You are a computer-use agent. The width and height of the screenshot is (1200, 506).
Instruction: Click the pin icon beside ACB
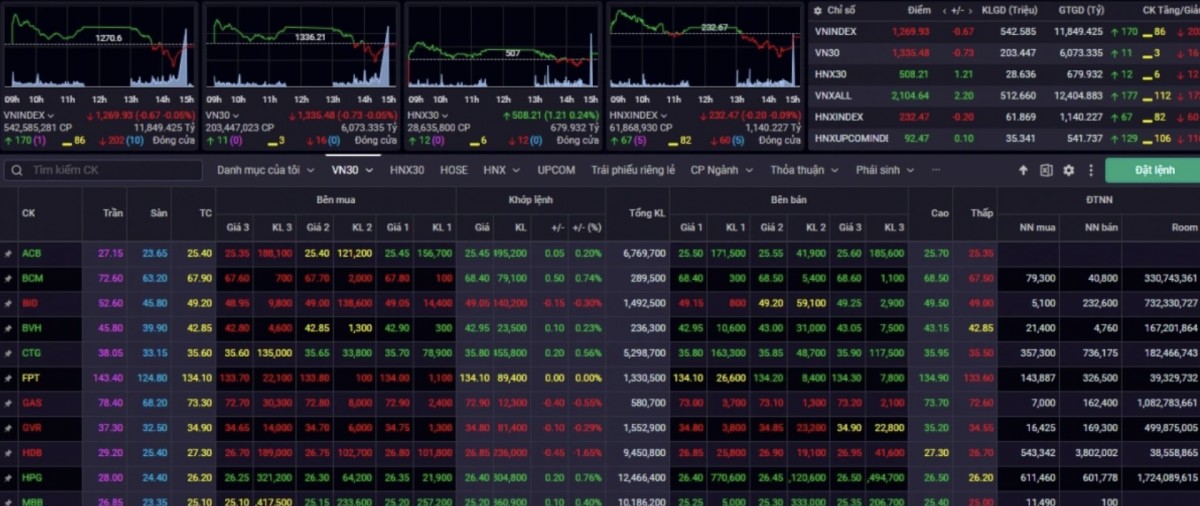(8, 254)
